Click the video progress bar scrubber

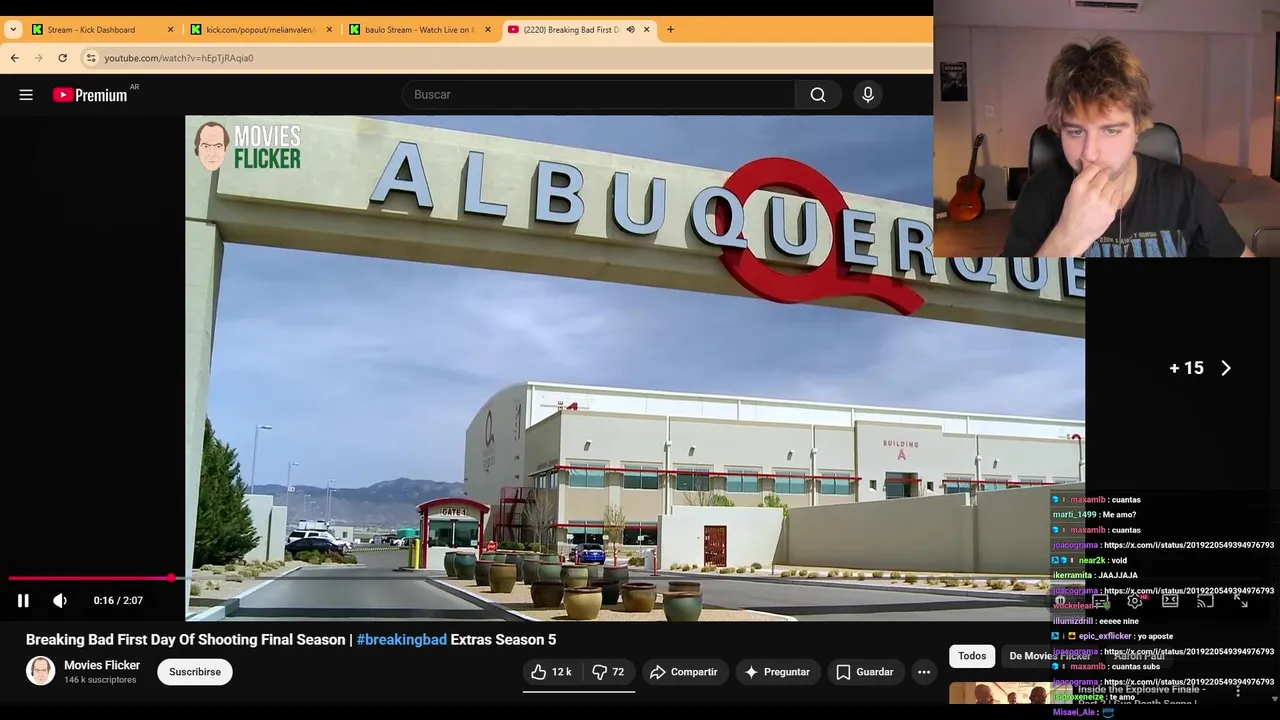point(172,578)
